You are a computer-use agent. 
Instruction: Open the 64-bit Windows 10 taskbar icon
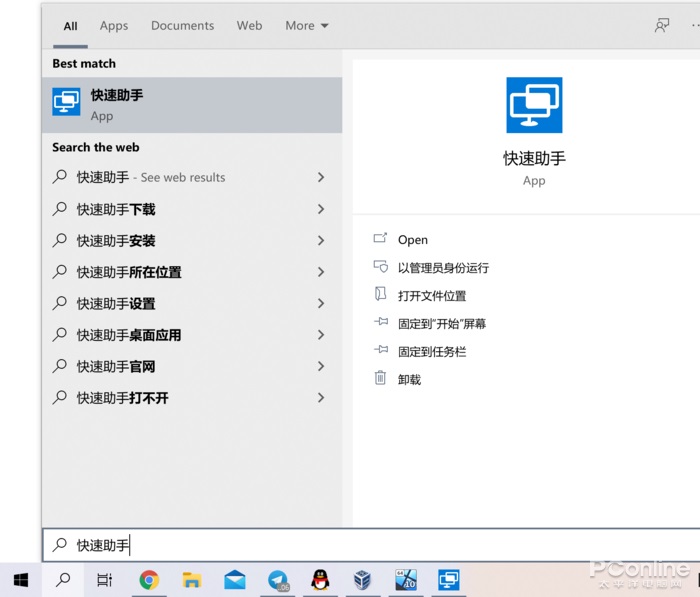tap(405, 580)
